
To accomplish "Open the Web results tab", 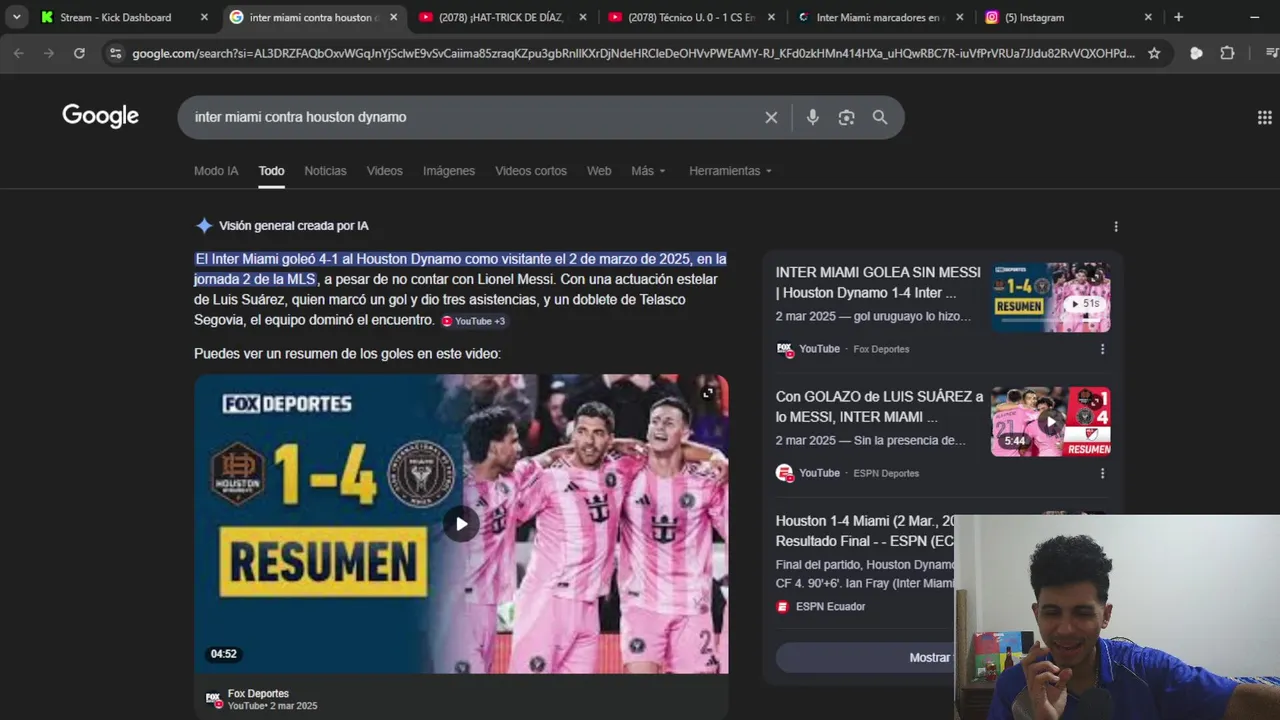I will coord(599,171).
